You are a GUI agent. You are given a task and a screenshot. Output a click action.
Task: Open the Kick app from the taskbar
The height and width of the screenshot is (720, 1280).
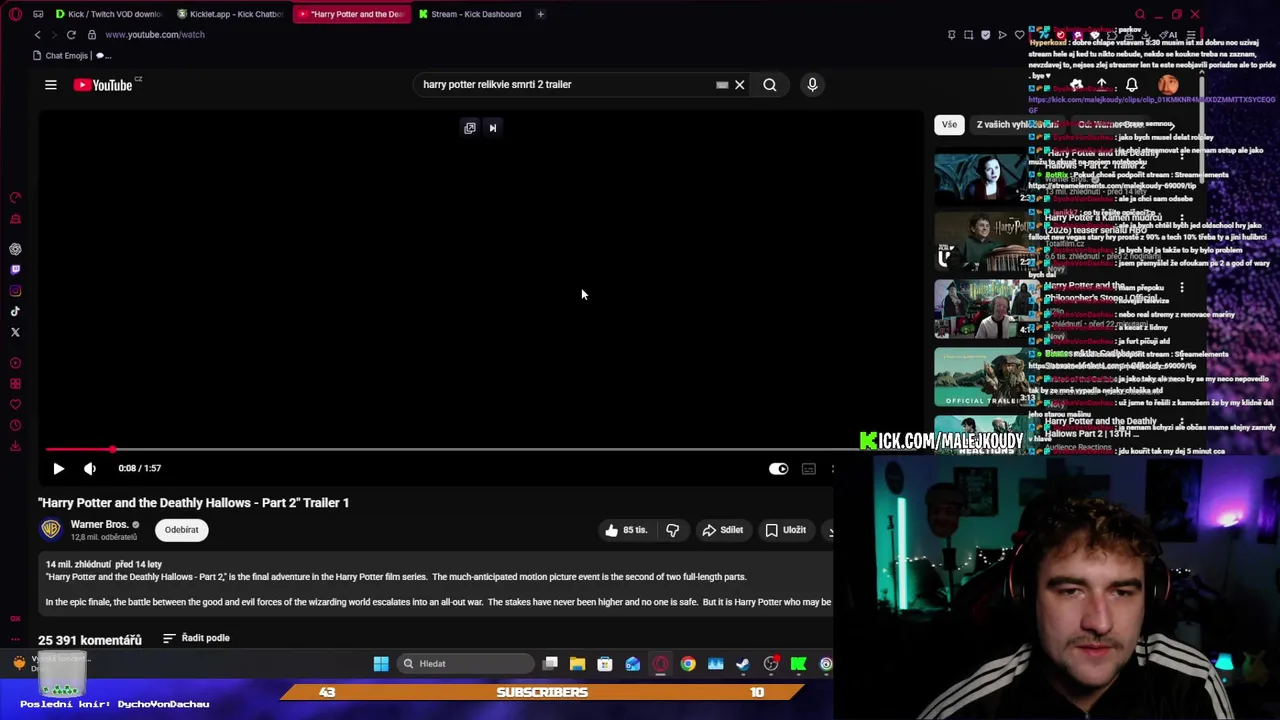798,664
